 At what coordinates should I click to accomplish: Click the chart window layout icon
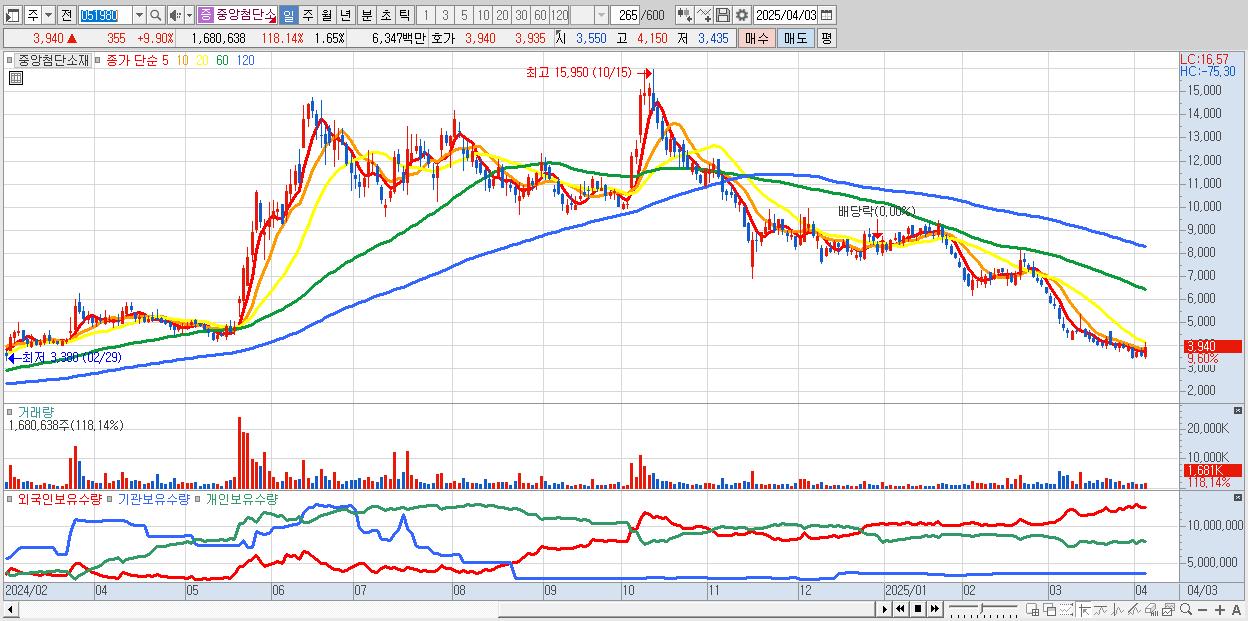(x=1169, y=609)
